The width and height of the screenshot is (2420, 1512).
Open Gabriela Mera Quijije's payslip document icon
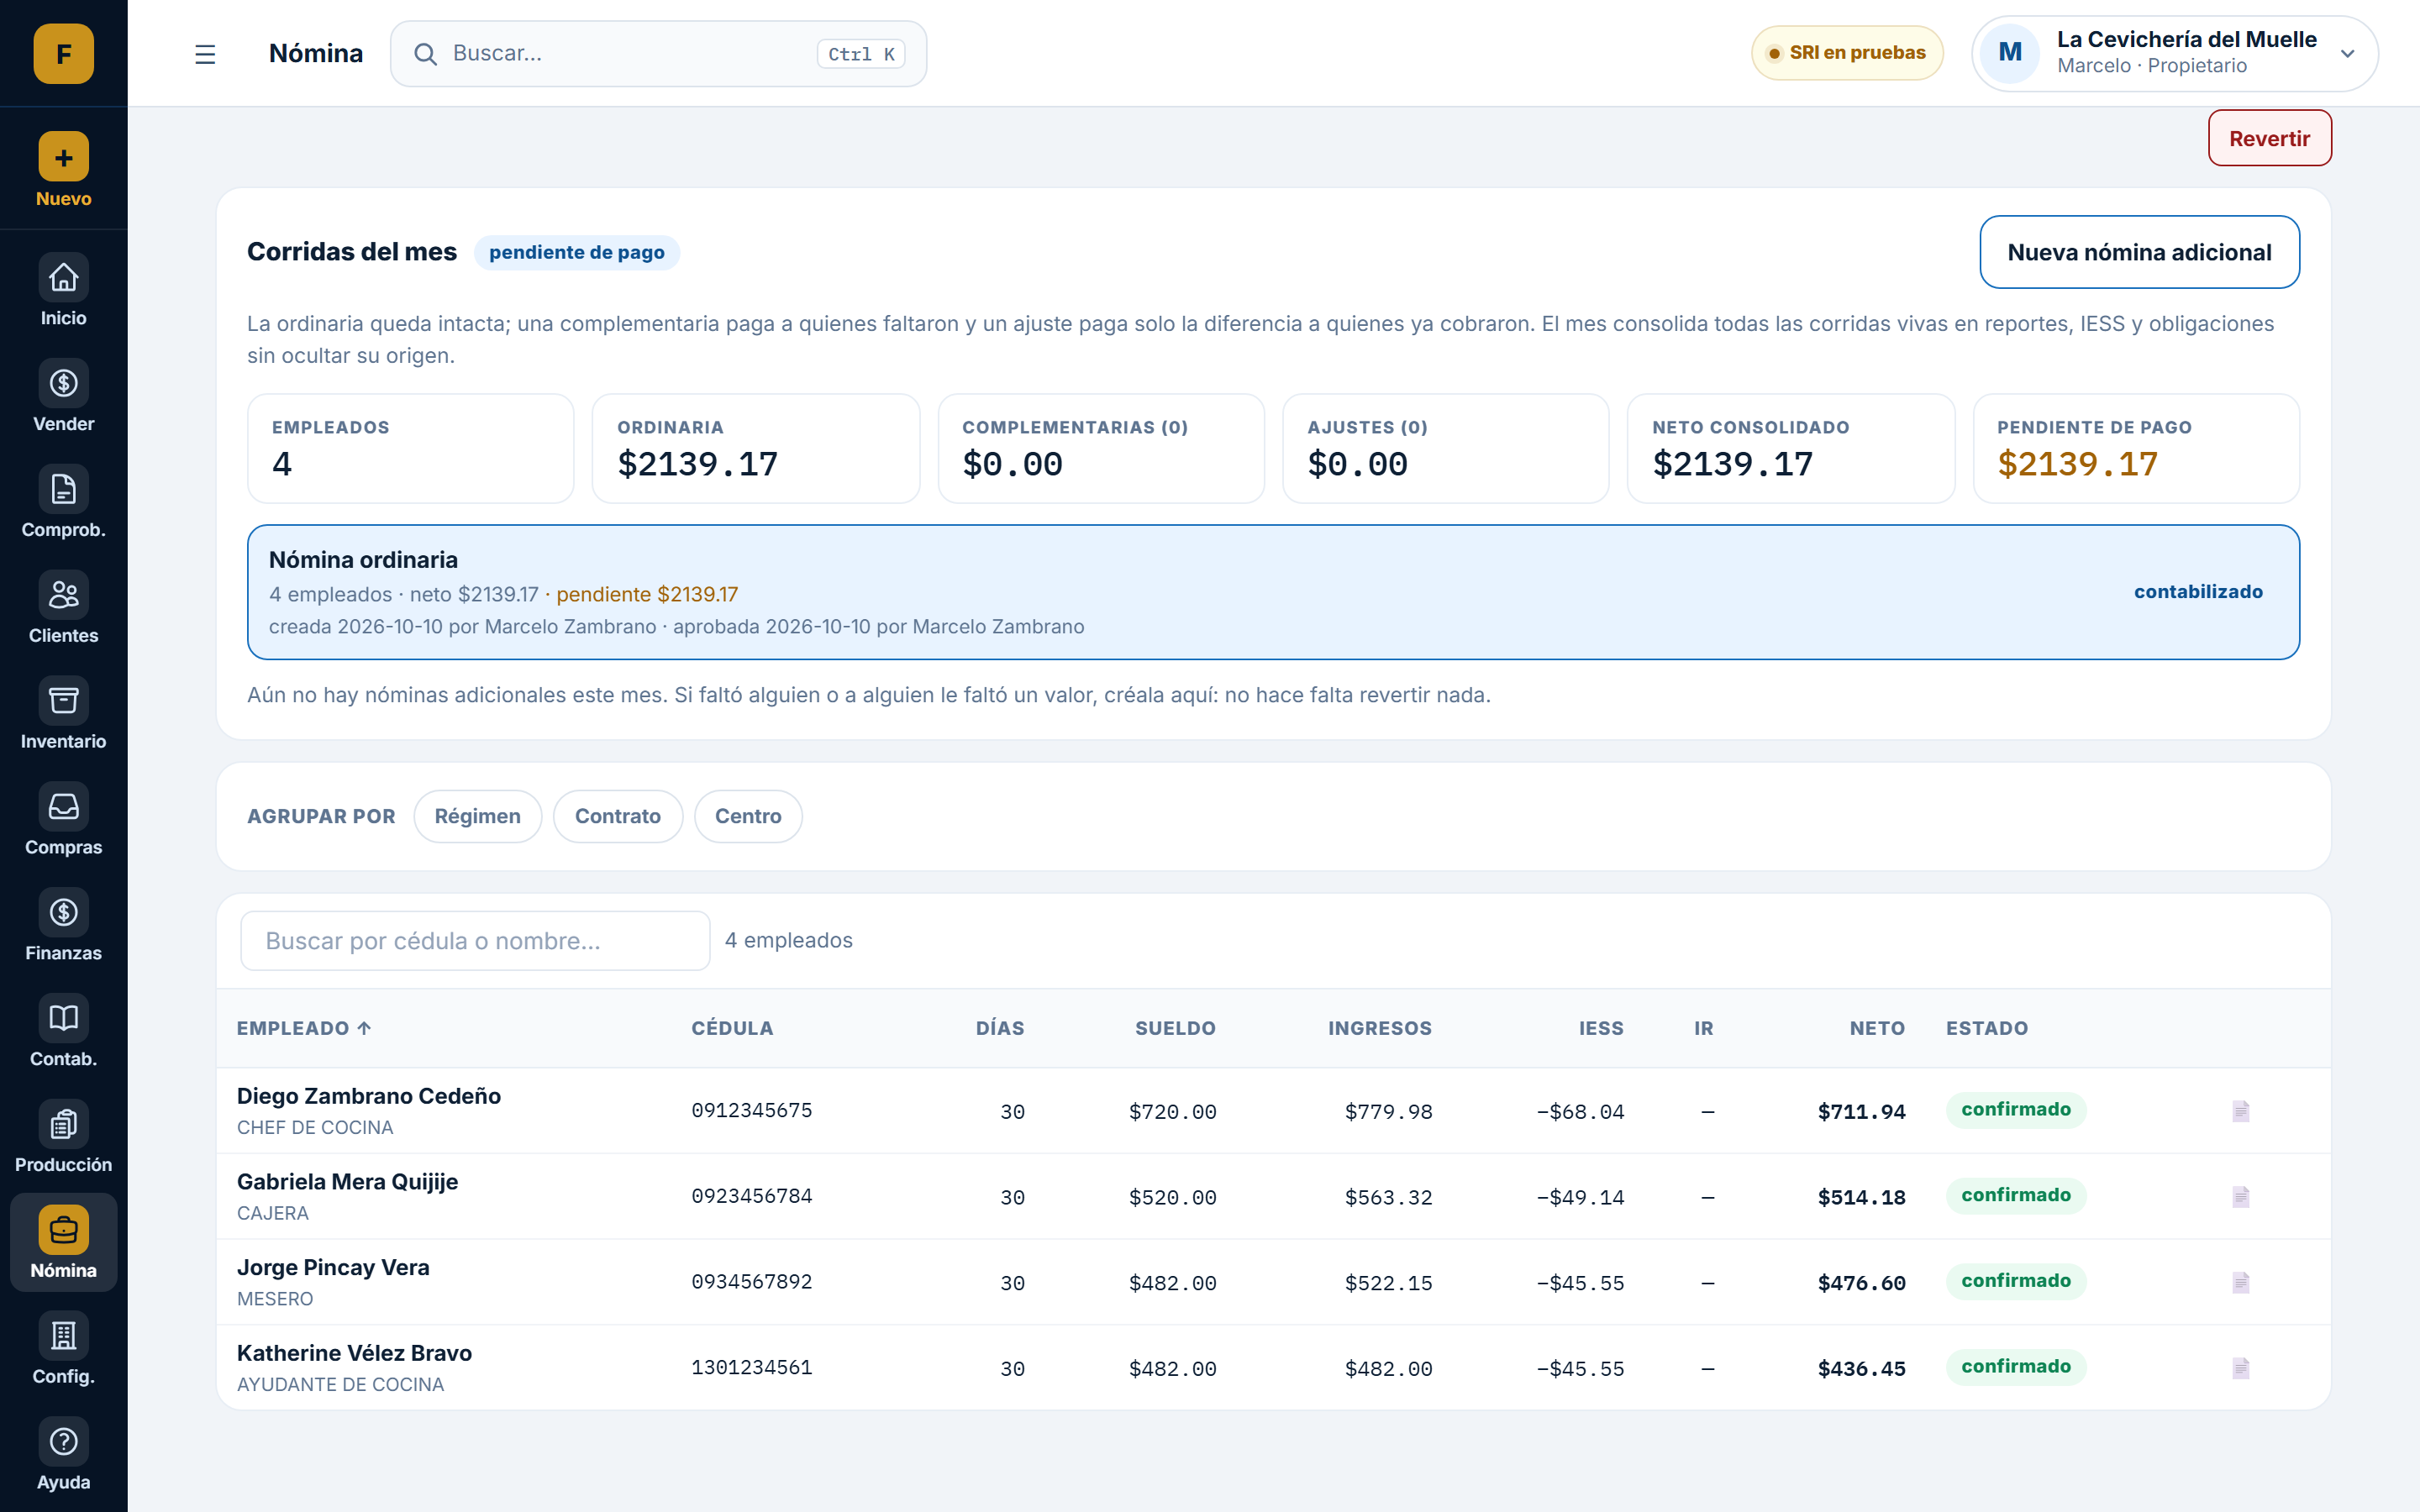tap(2240, 1197)
